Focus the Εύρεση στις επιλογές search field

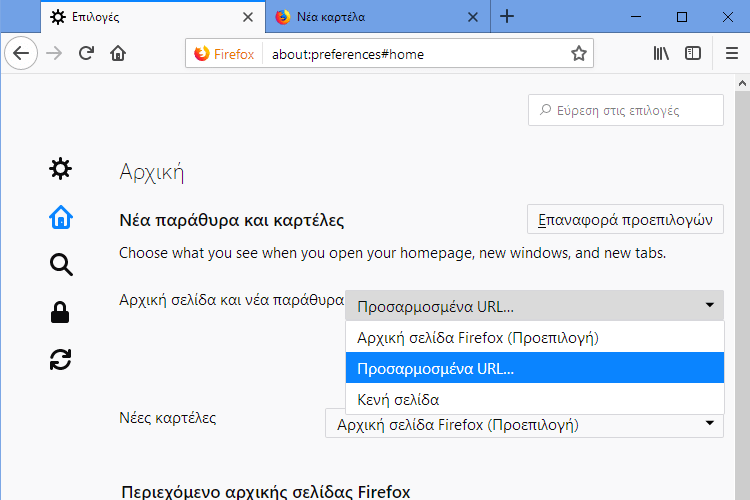coord(626,110)
